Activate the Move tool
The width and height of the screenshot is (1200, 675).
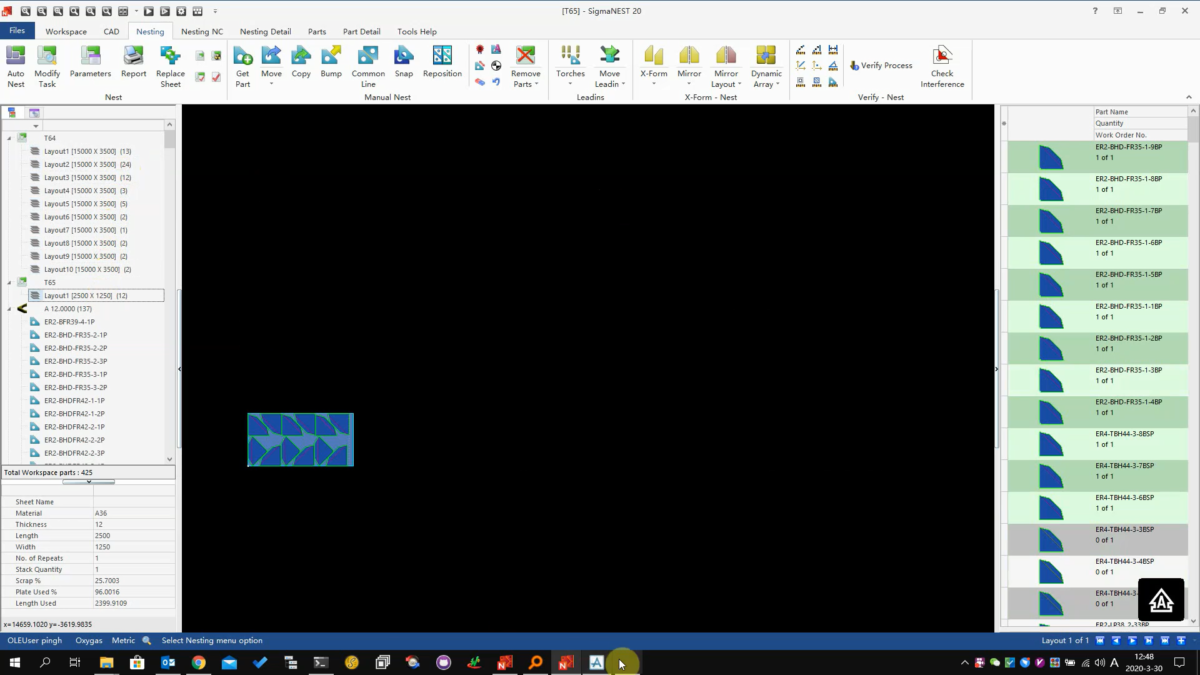pyautogui.click(x=271, y=60)
